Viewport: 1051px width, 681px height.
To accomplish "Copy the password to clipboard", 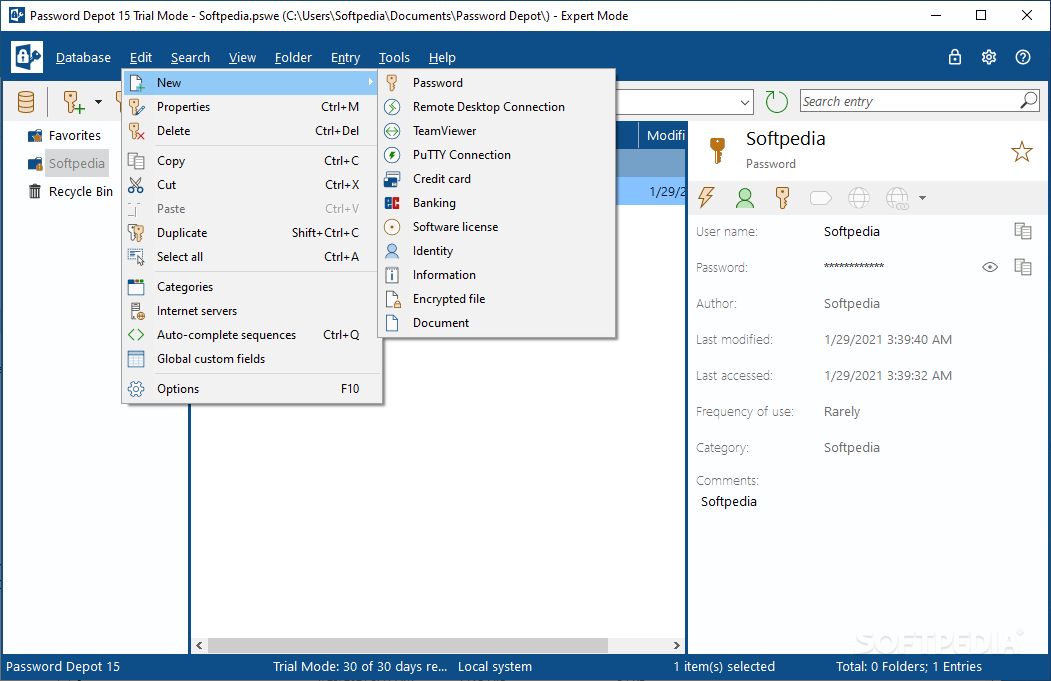I will pos(1023,267).
